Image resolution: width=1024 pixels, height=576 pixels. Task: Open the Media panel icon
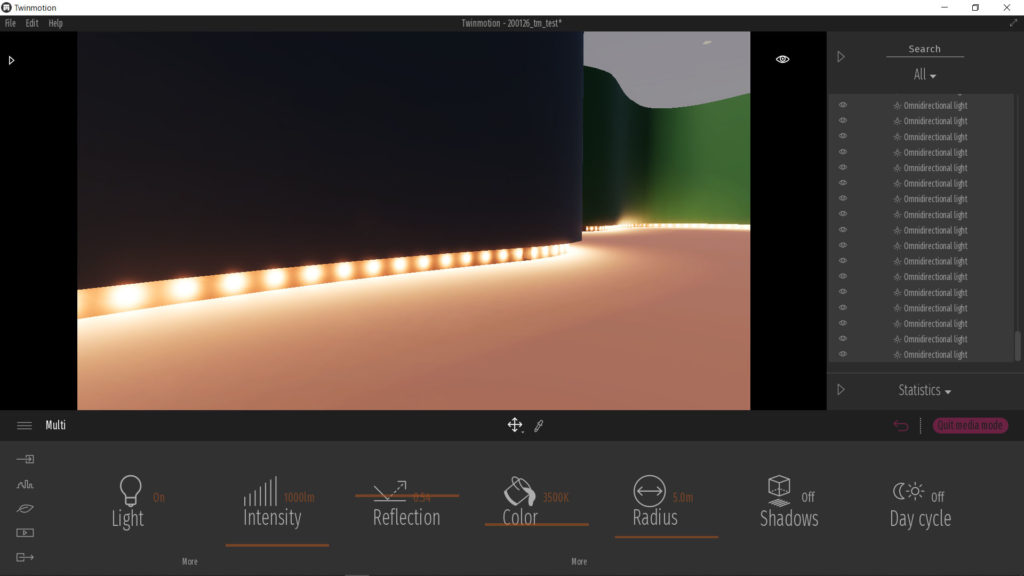[24, 532]
